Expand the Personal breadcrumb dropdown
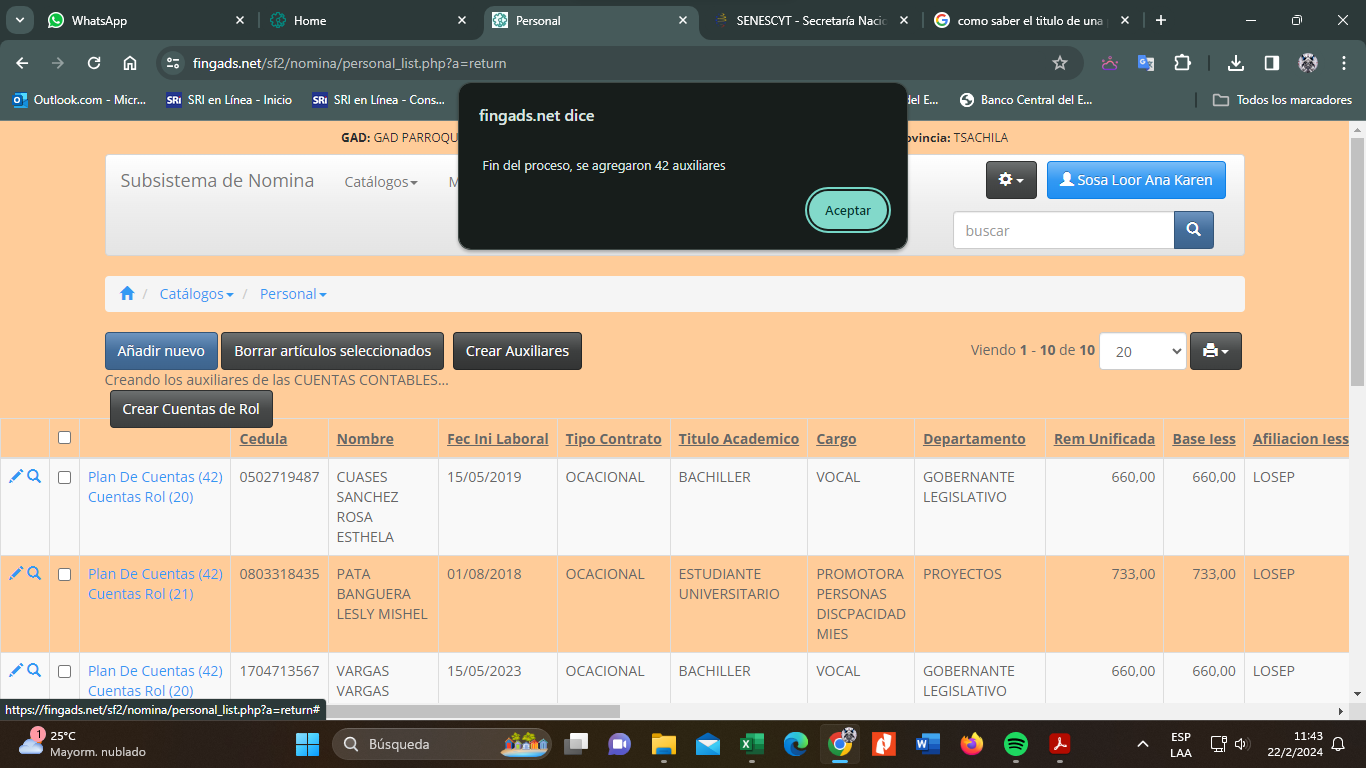The image size is (1366, 768). point(293,294)
